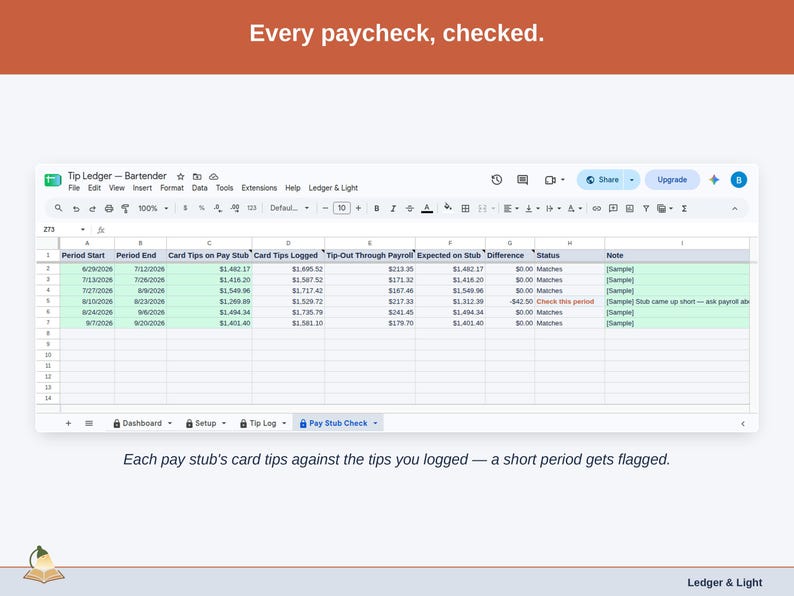This screenshot has width=794, height=596.
Task: Decrease font size with minus
Action: click(x=325, y=208)
